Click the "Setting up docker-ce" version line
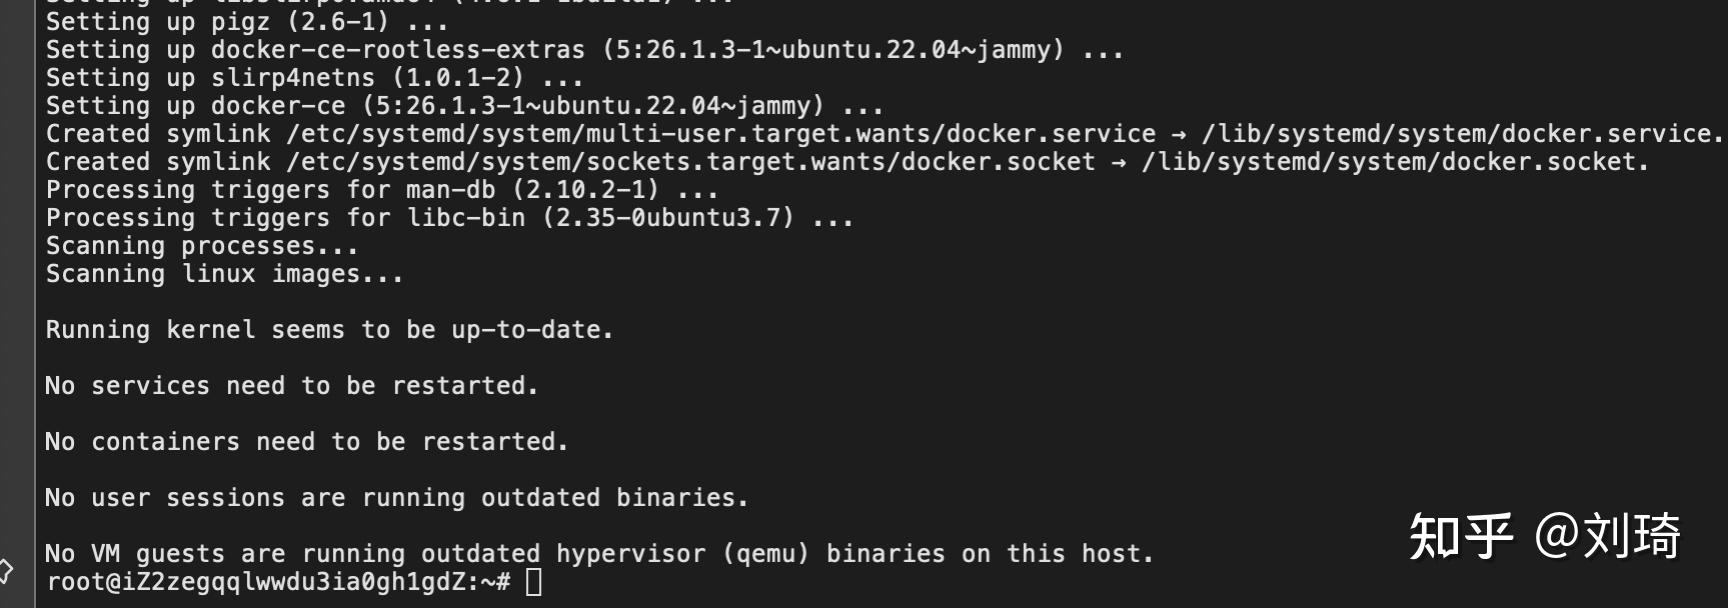The height and width of the screenshot is (608, 1728). click(x=464, y=106)
